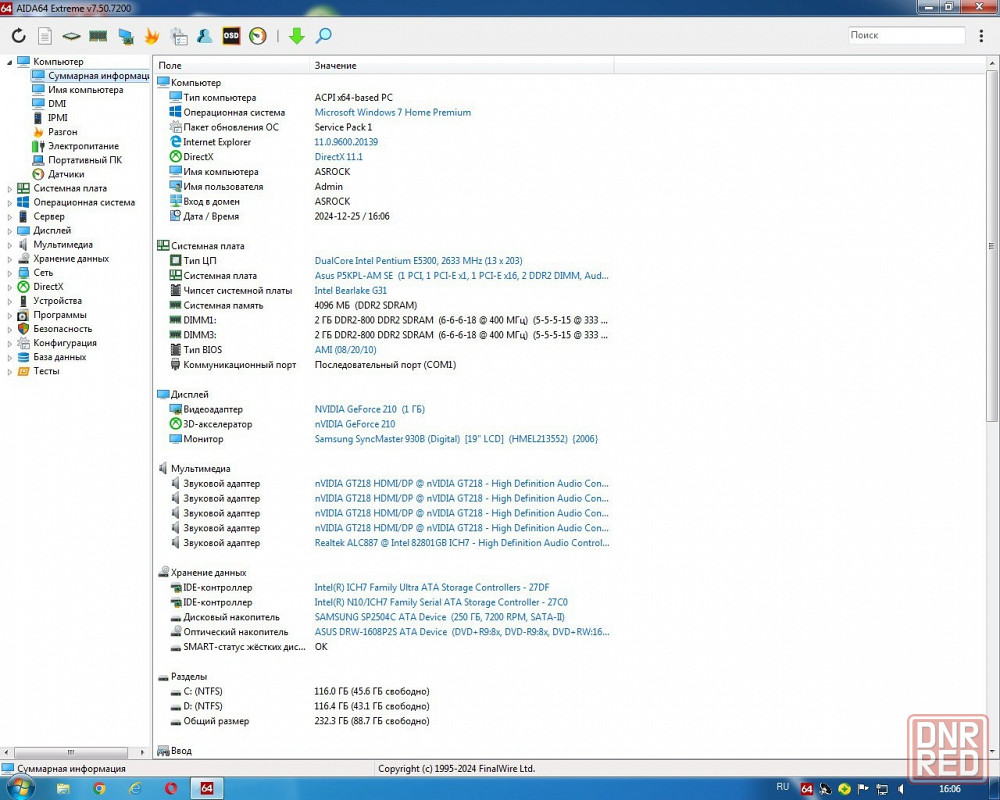Open the AMI (08/20/10) BIOS link
Image resolution: width=1000 pixels, height=800 pixels.
click(x=345, y=350)
